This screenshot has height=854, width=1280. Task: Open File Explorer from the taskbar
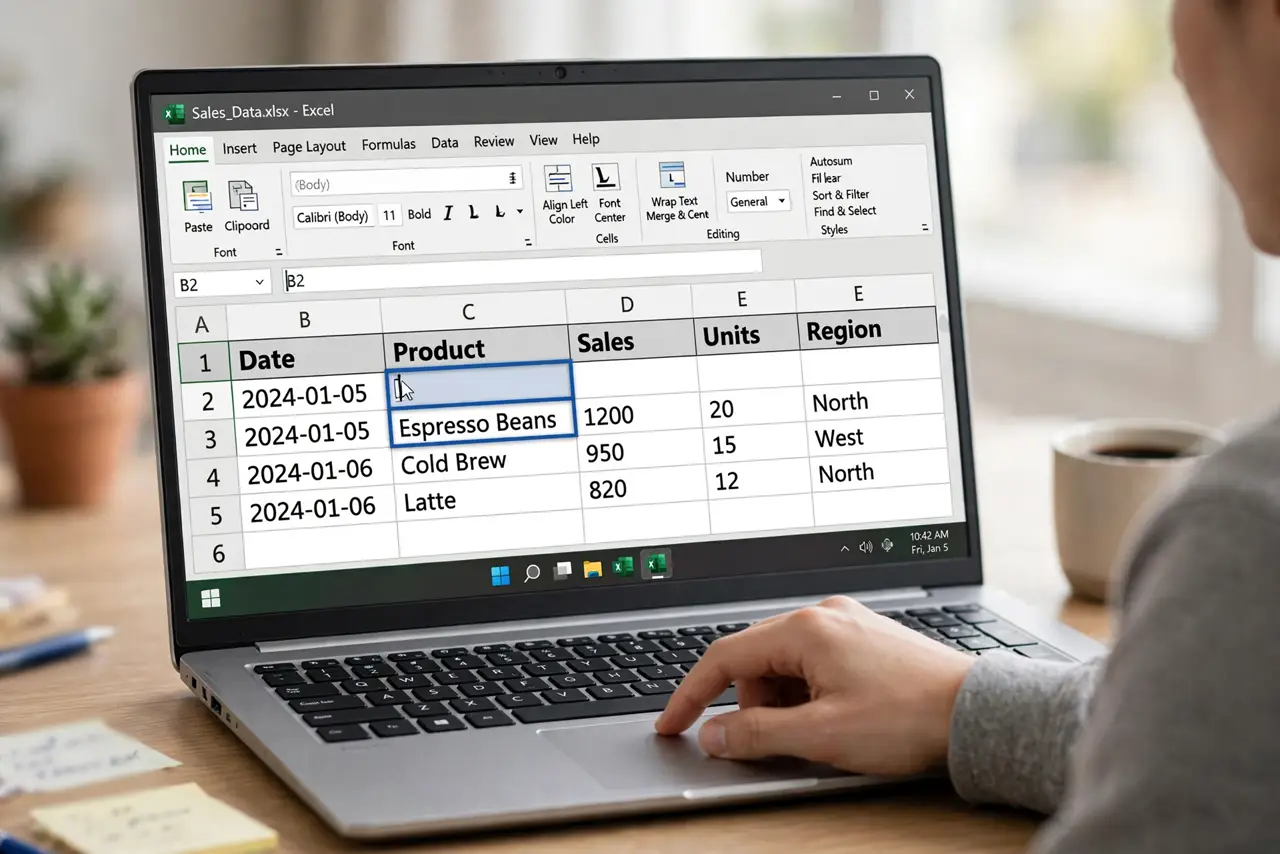pyautogui.click(x=593, y=569)
